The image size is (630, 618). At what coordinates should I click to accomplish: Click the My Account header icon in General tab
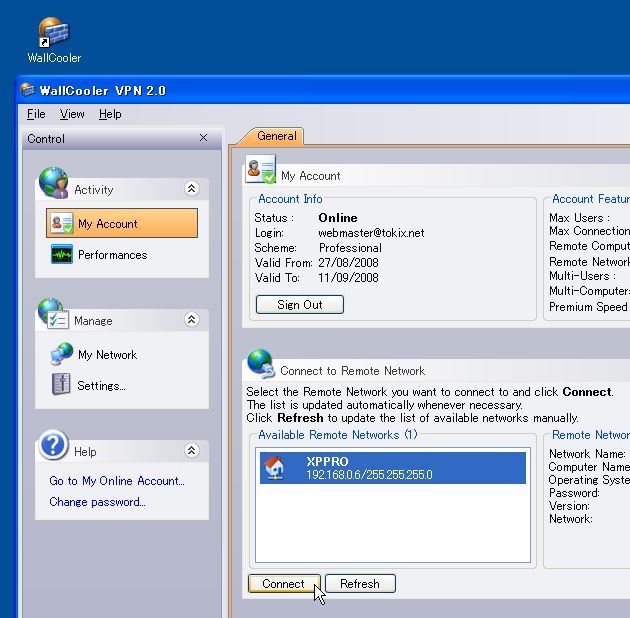coord(261,169)
